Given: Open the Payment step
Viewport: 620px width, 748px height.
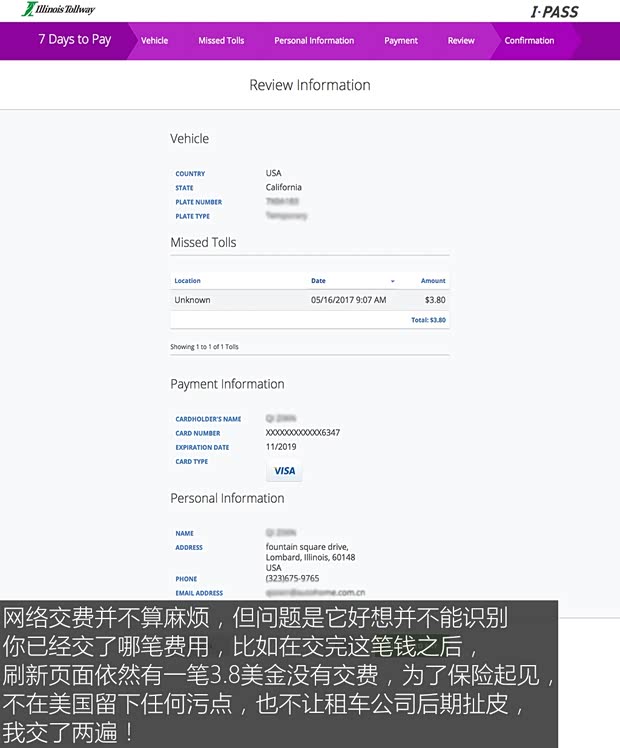Looking at the screenshot, I should (401, 41).
